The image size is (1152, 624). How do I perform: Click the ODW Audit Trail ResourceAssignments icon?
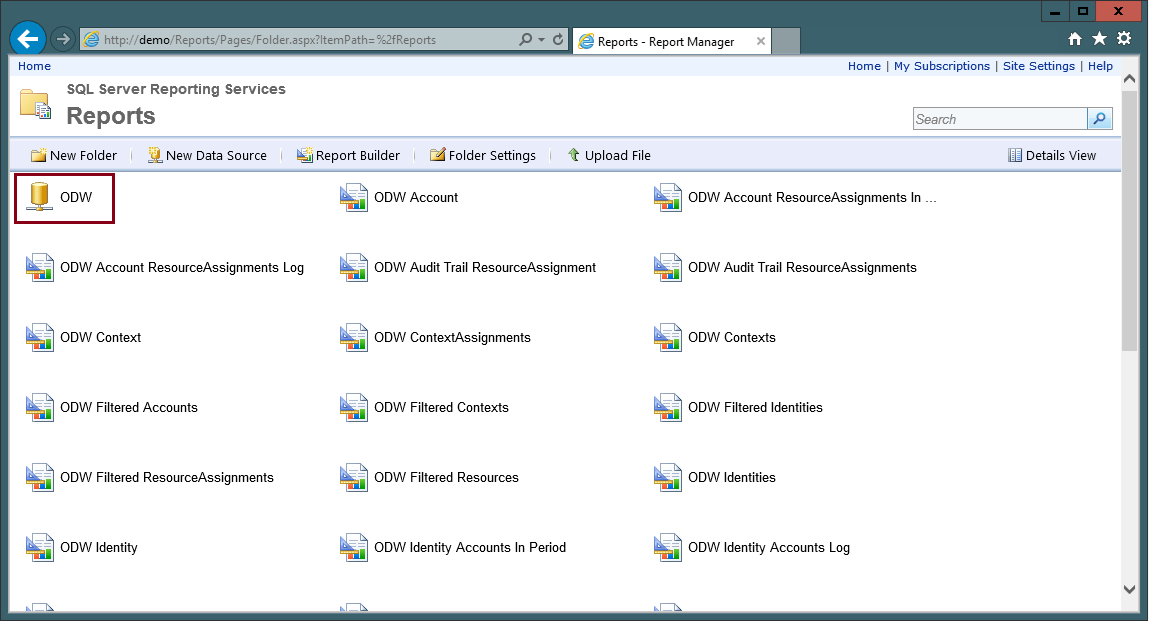[668, 268]
